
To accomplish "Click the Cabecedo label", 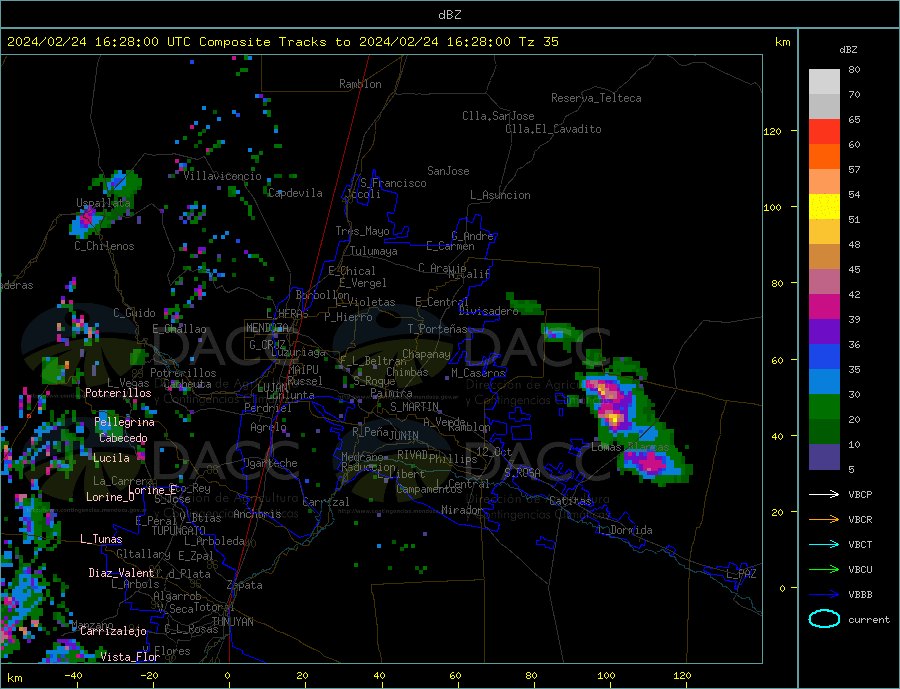I will [123, 438].
